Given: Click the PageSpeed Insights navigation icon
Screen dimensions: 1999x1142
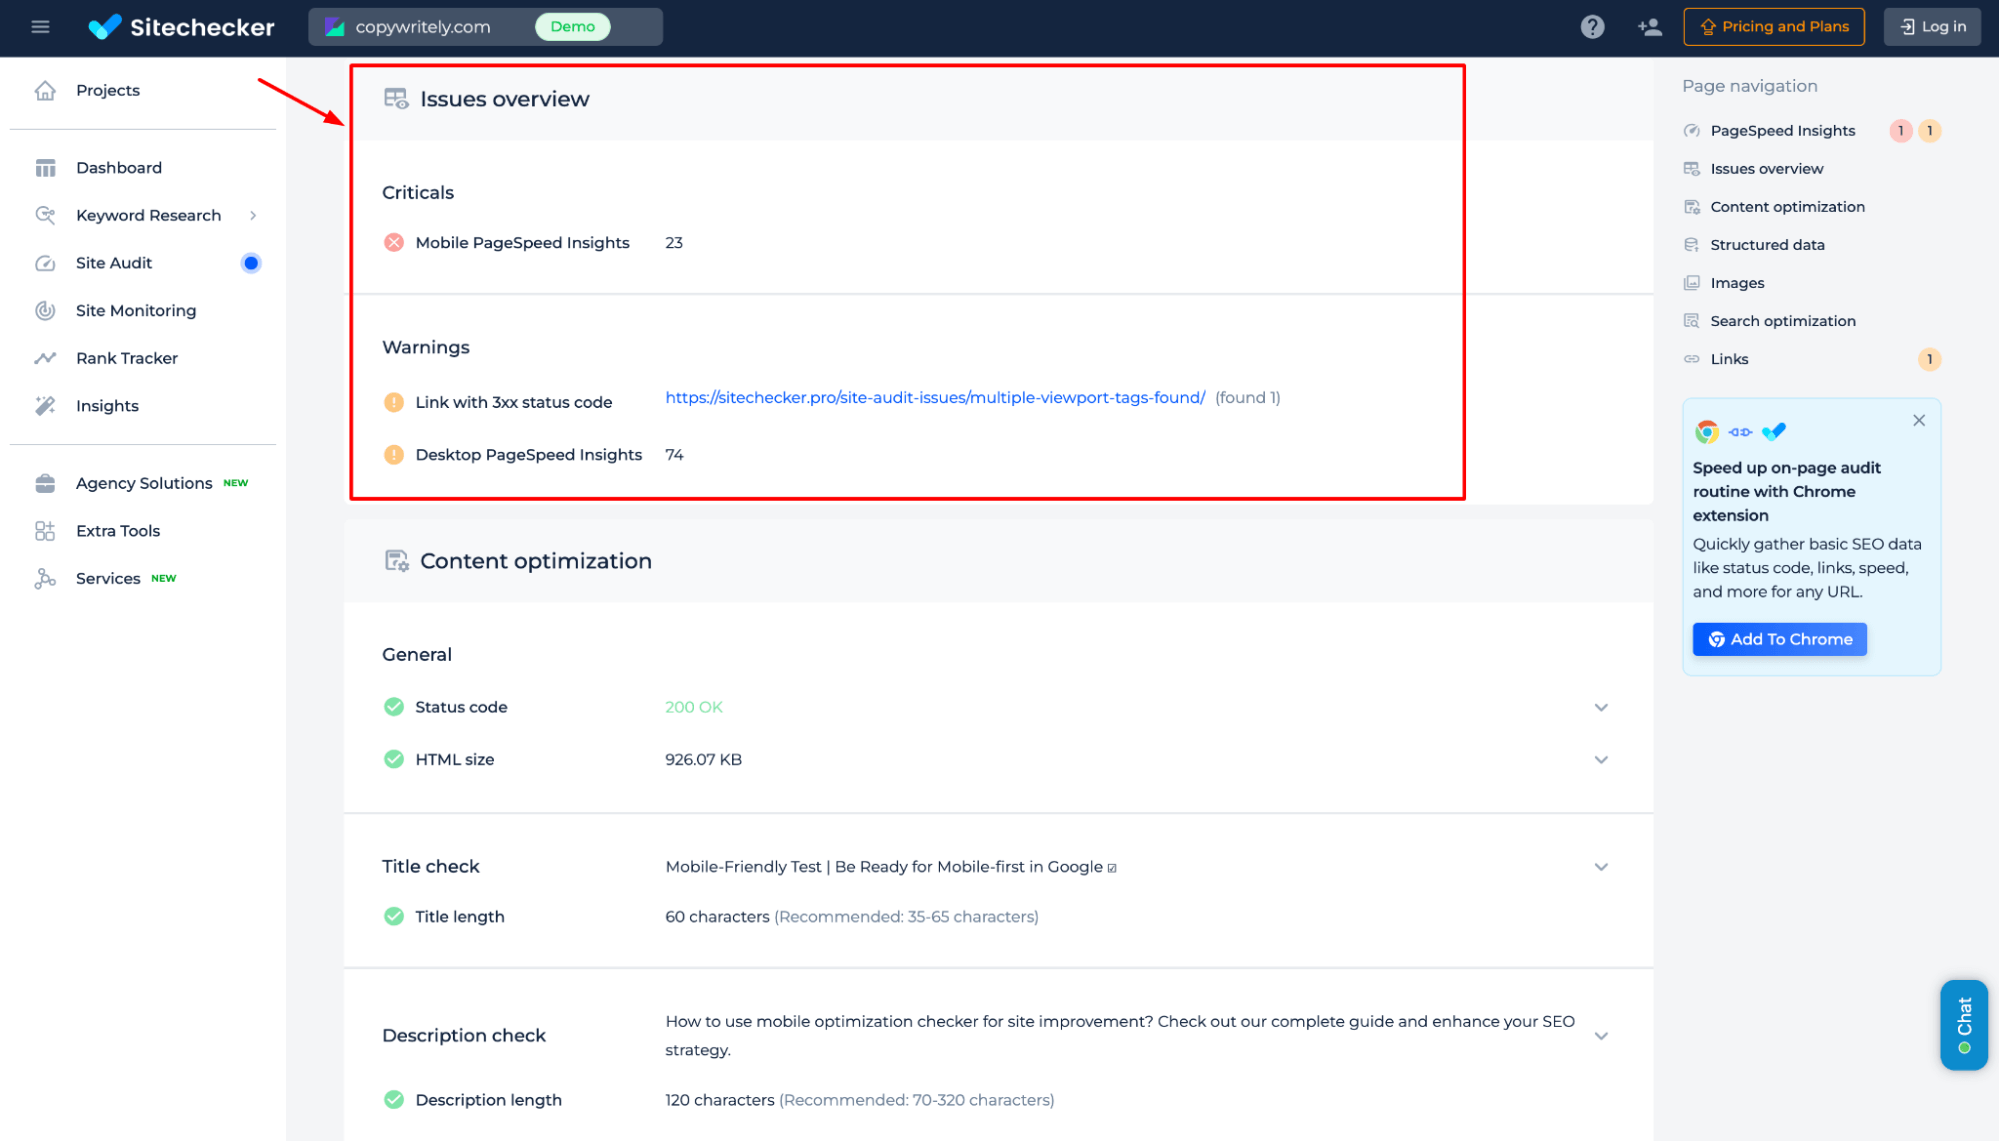Looking at the screenshot, I should click(1691, 130).
